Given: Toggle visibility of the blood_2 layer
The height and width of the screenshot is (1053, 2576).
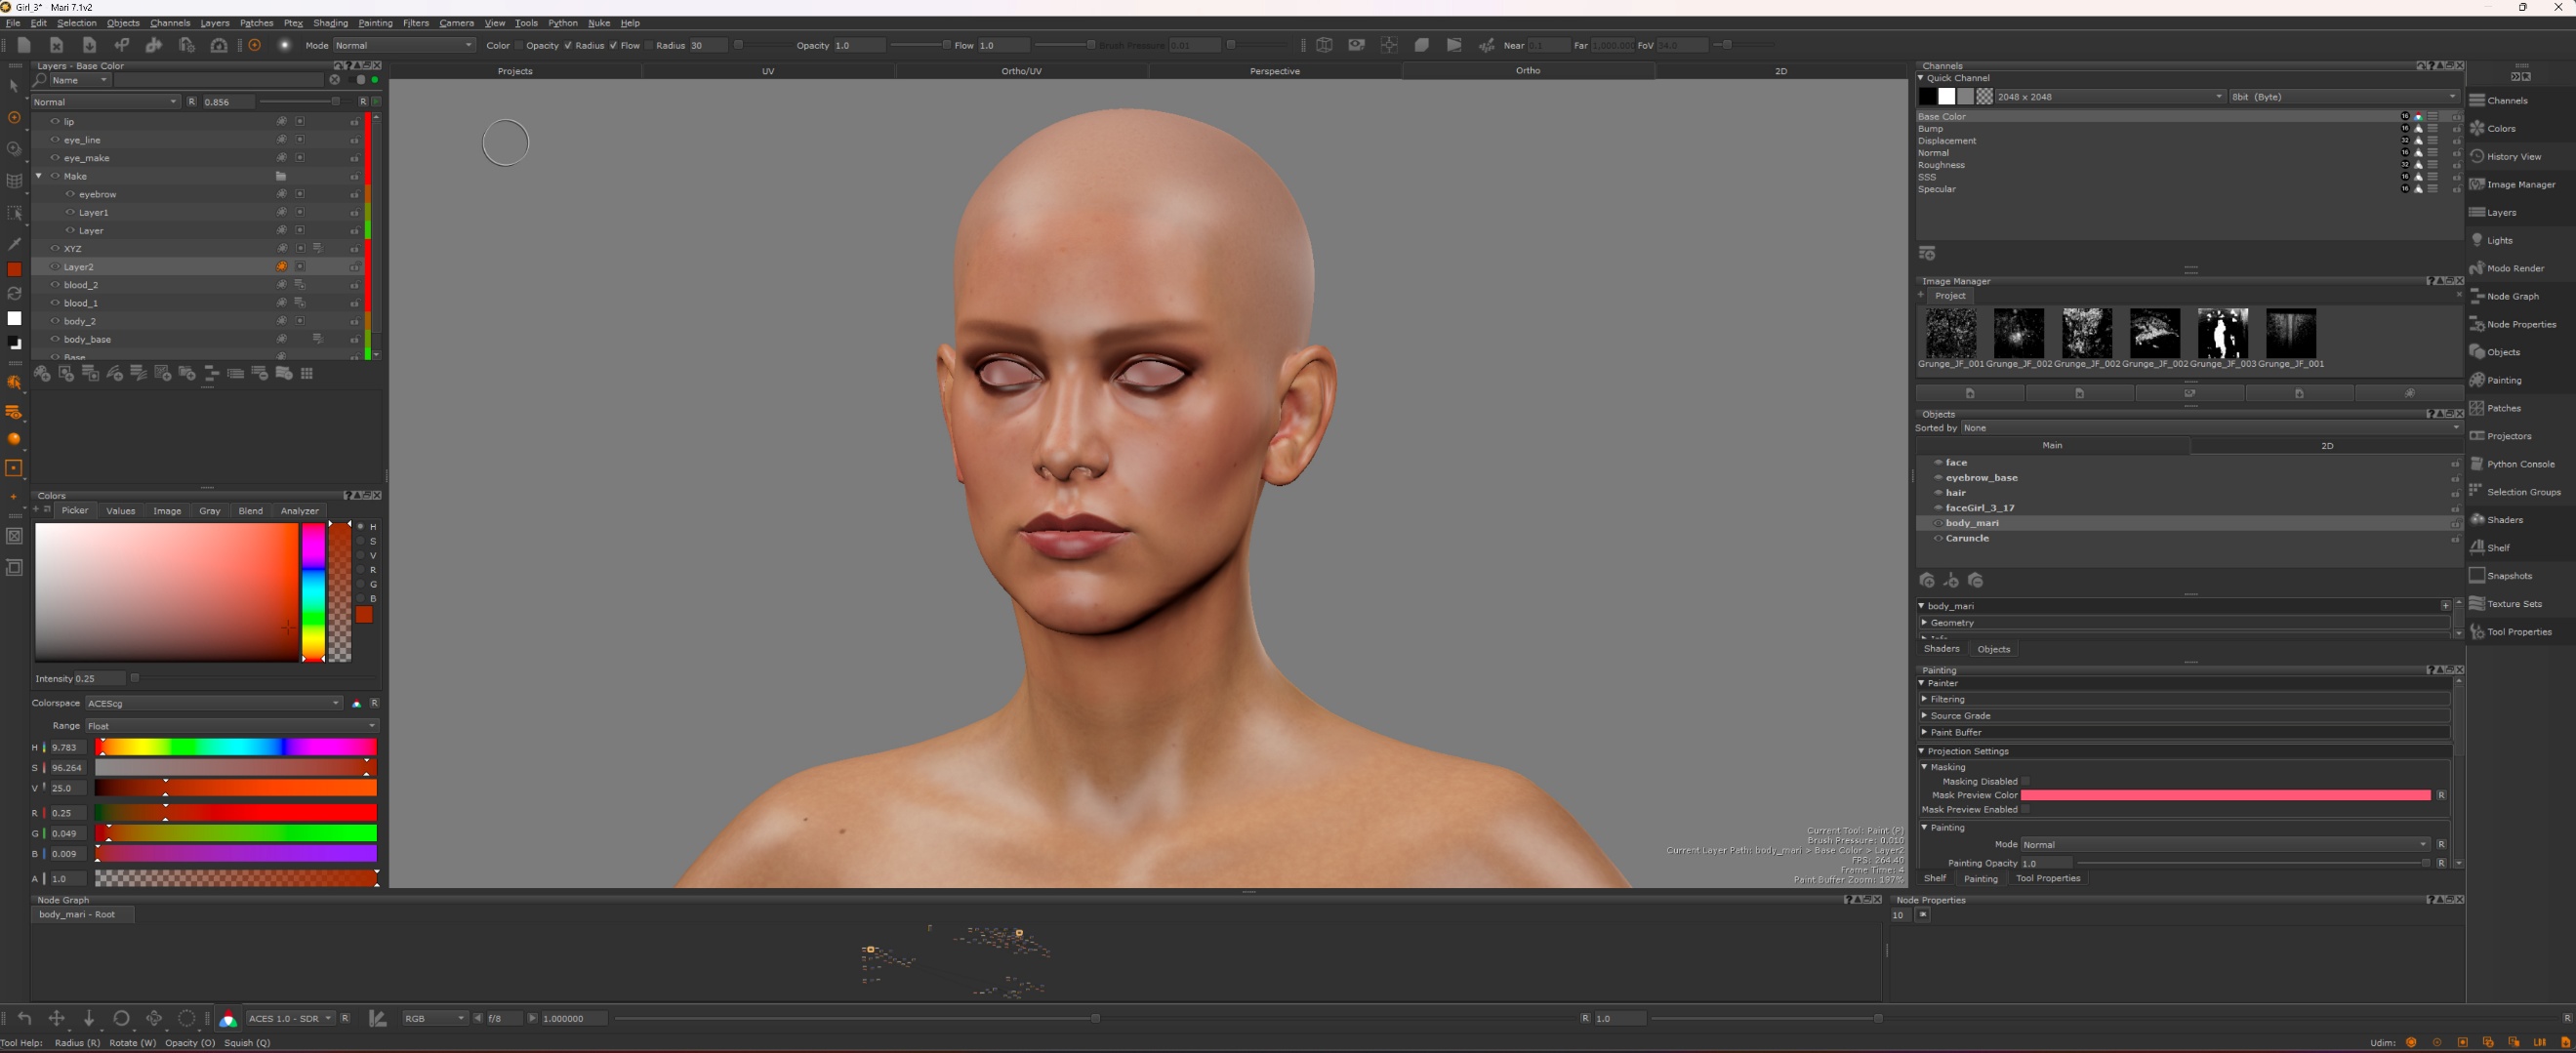Looking at the screenshot, I should point(55,285).
